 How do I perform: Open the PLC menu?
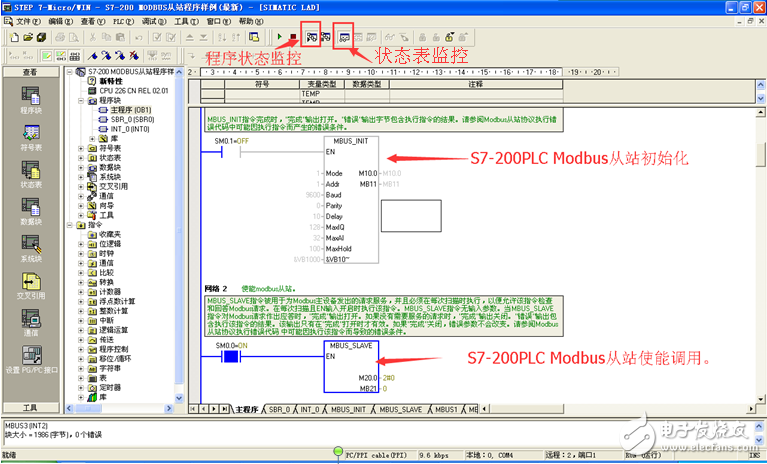point(123,22)
